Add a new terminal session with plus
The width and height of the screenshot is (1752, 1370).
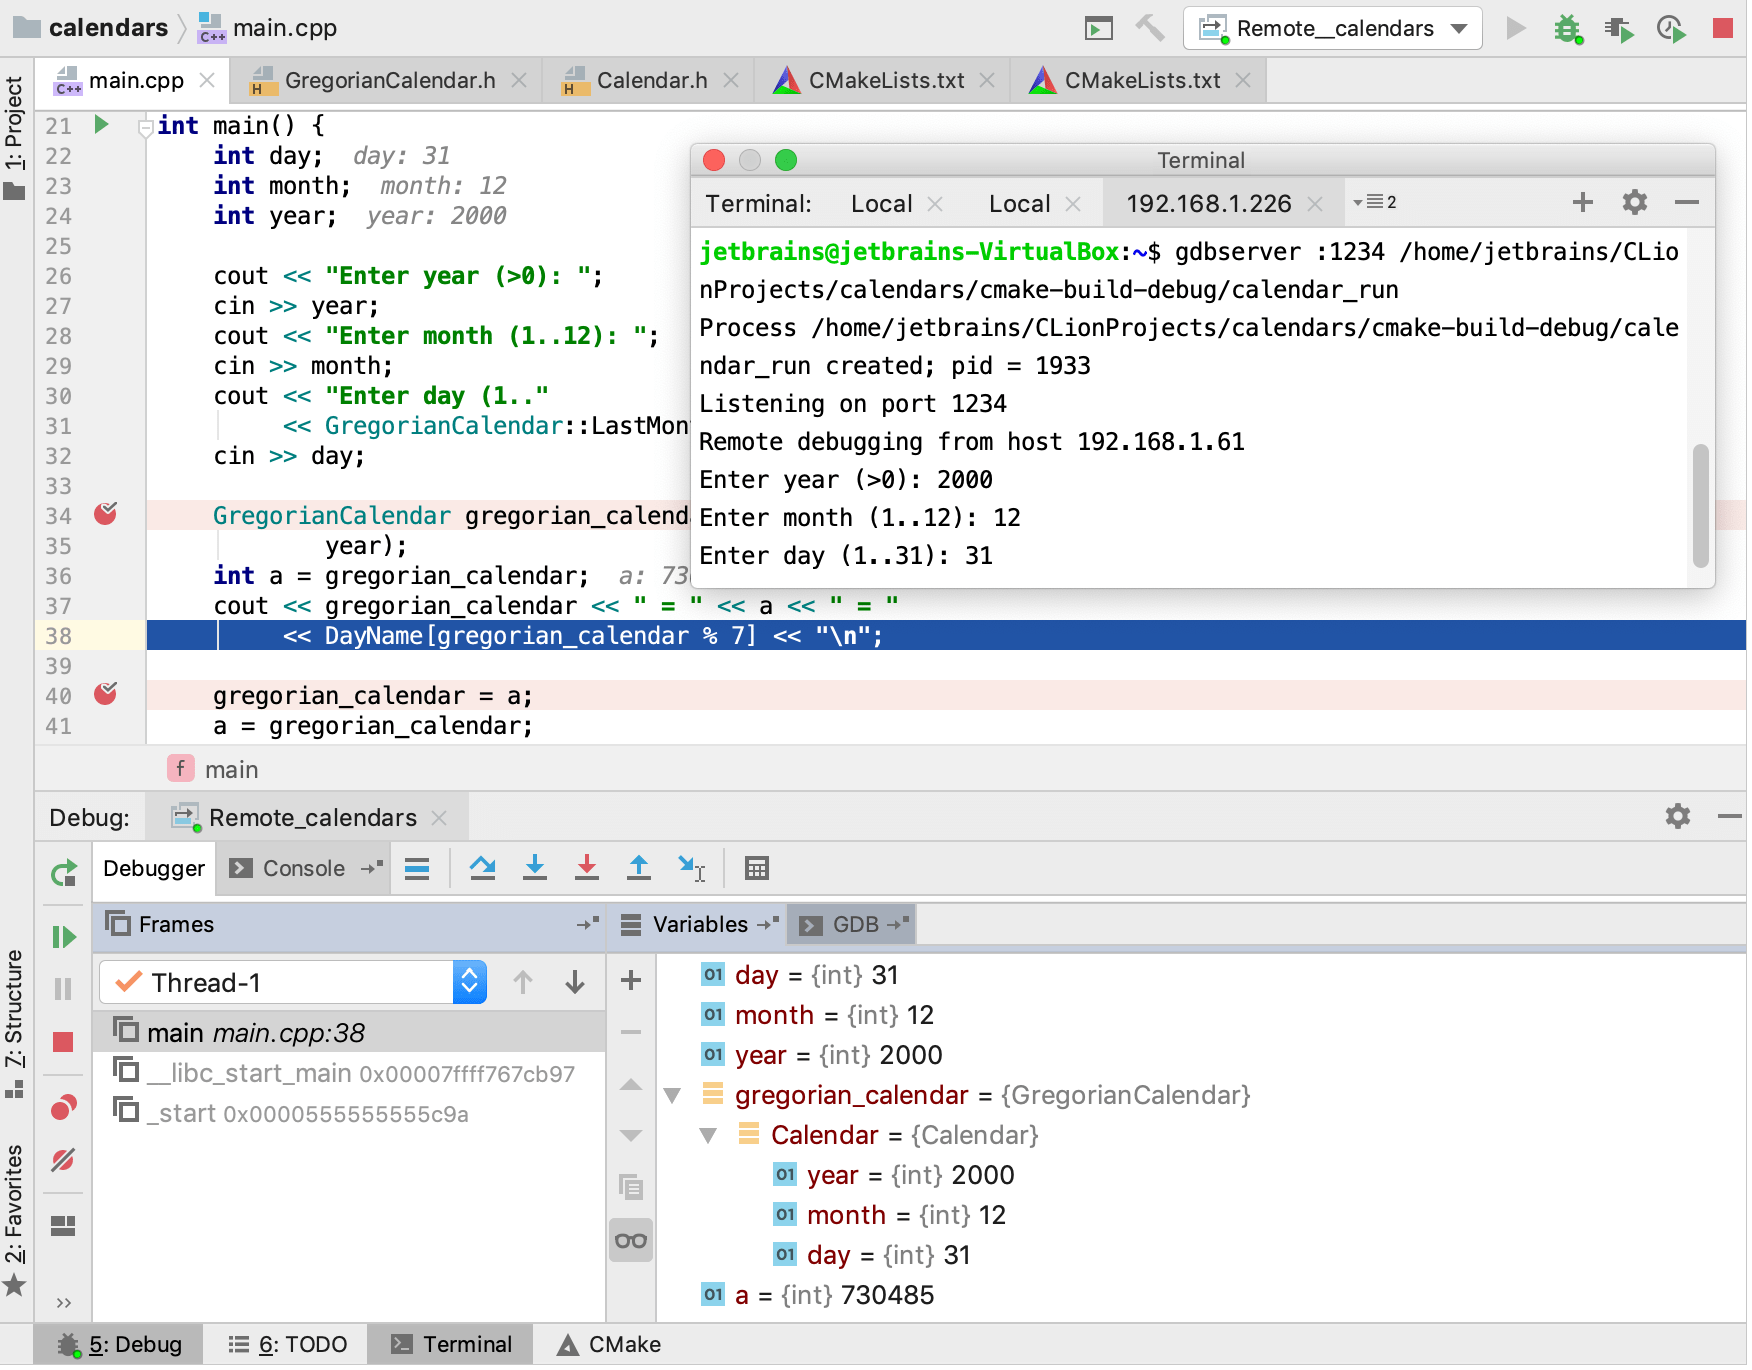pyautogui.click(x=1583, y=202)
